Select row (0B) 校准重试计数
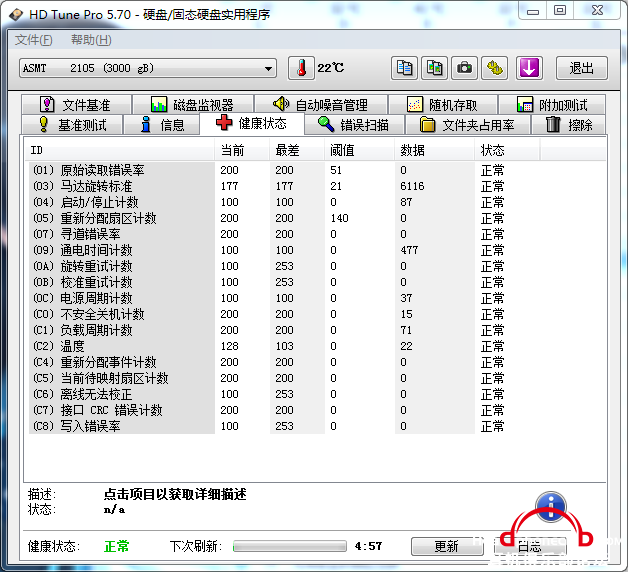This screenshot has width=628, height=572. point(284,282)
